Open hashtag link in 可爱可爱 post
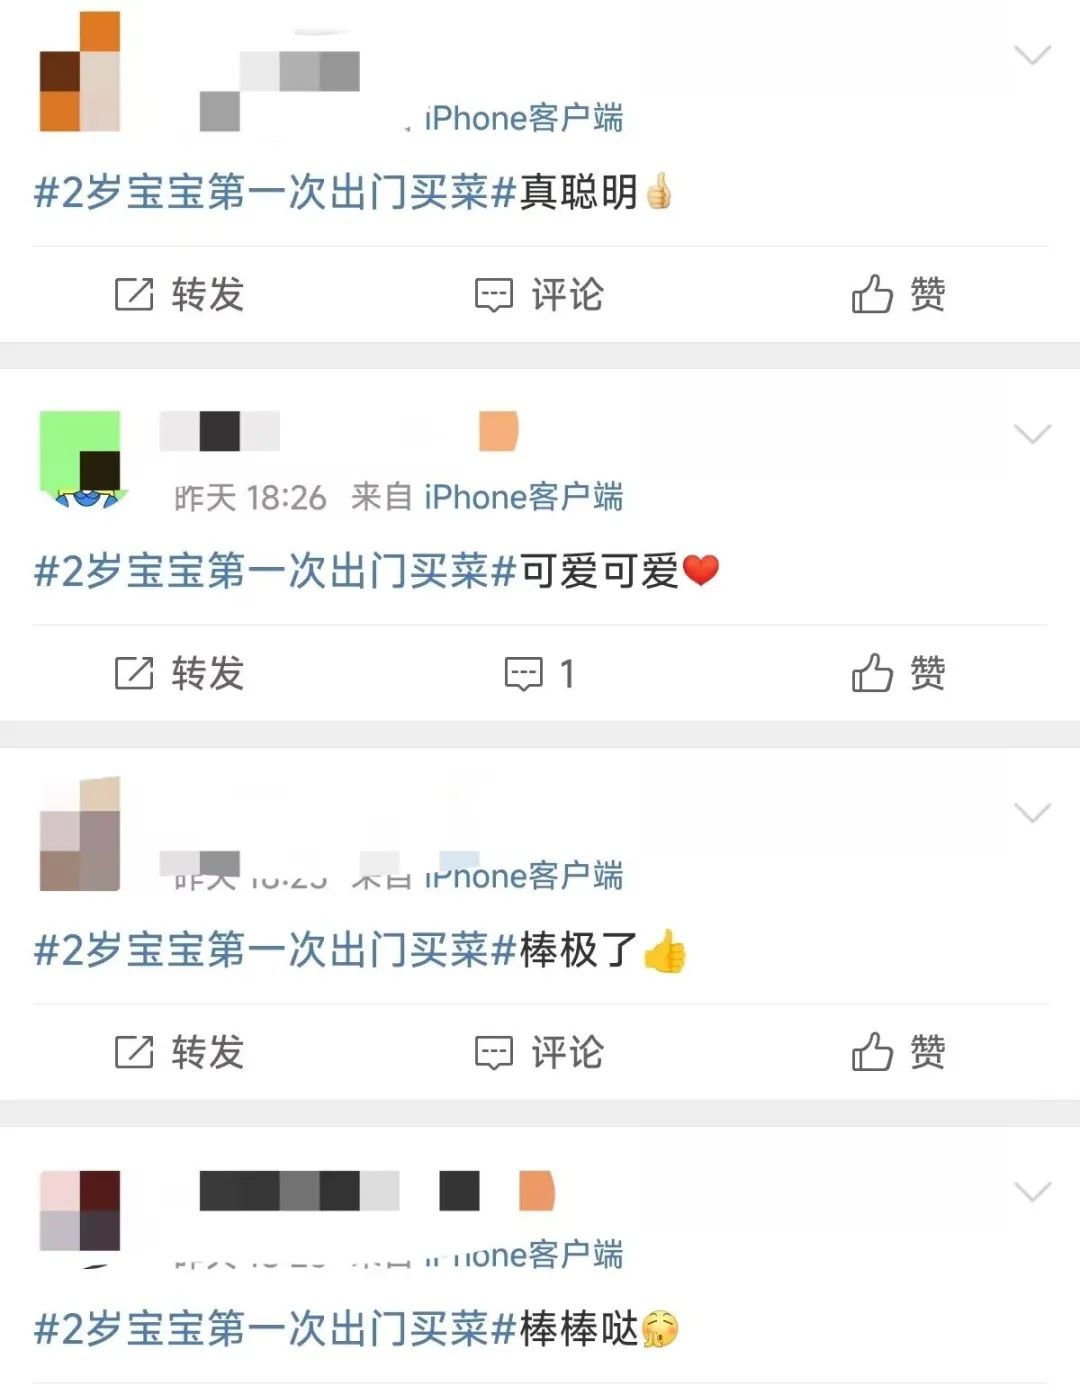 (x=275, y=570)
